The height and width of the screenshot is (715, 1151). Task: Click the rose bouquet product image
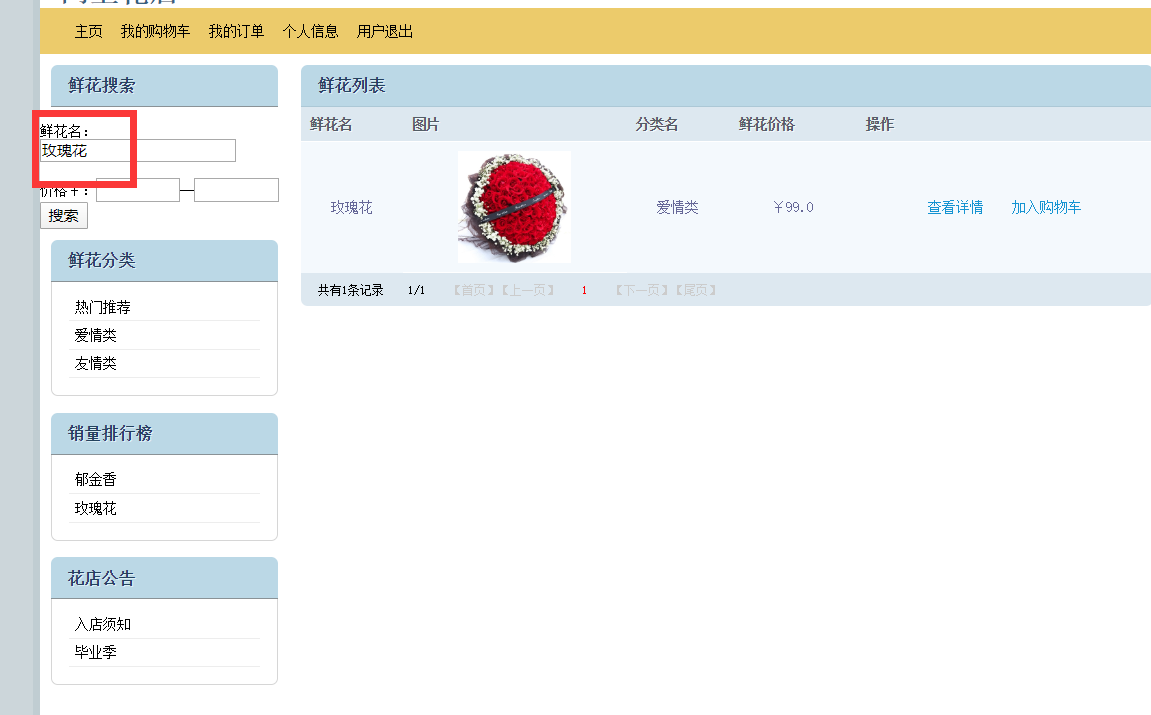tap(513, 207)
